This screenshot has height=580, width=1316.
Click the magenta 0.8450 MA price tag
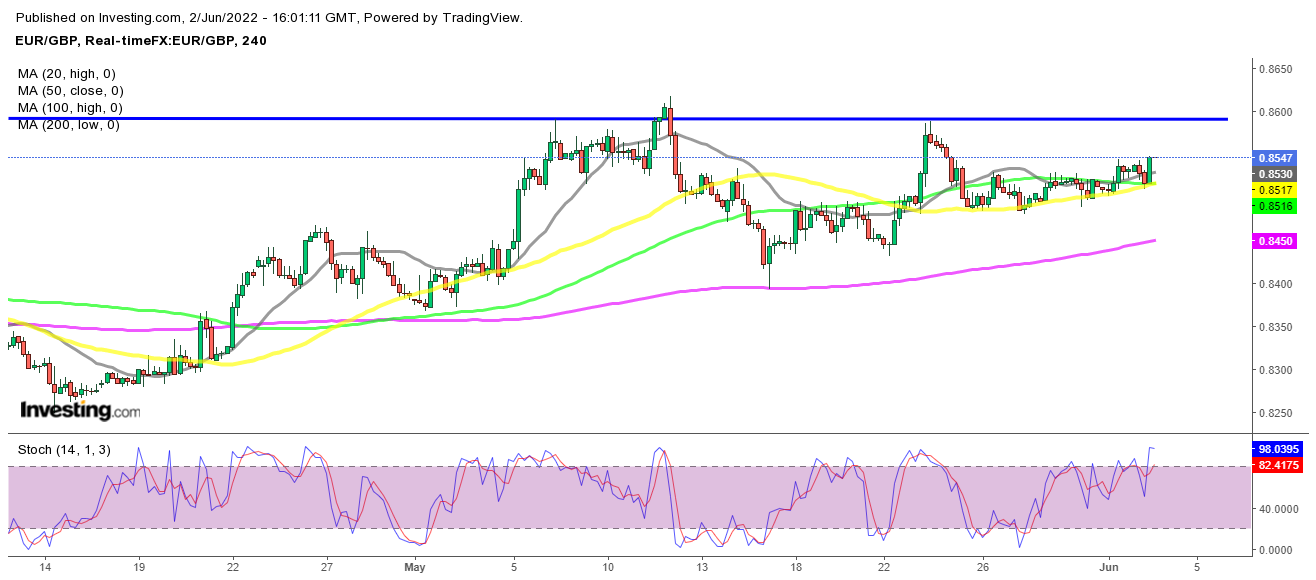coord(1275,241)
